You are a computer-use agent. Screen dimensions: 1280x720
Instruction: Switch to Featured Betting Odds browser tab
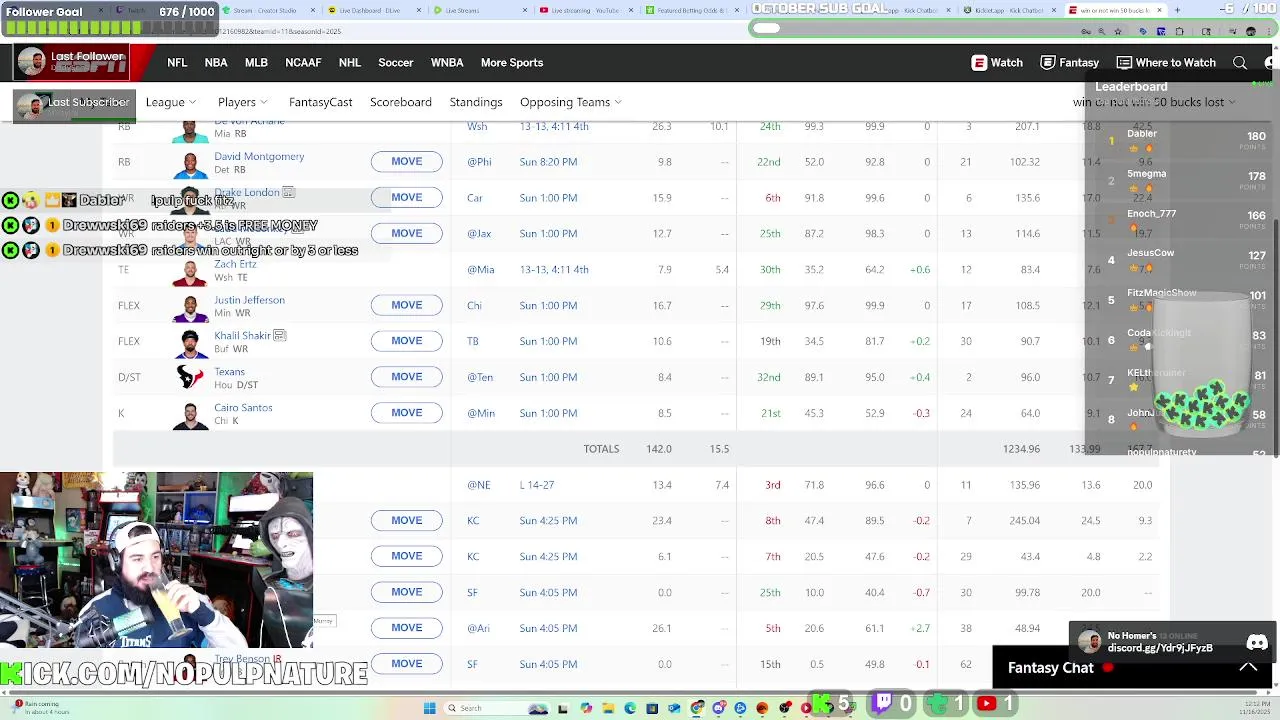point(693,10)
